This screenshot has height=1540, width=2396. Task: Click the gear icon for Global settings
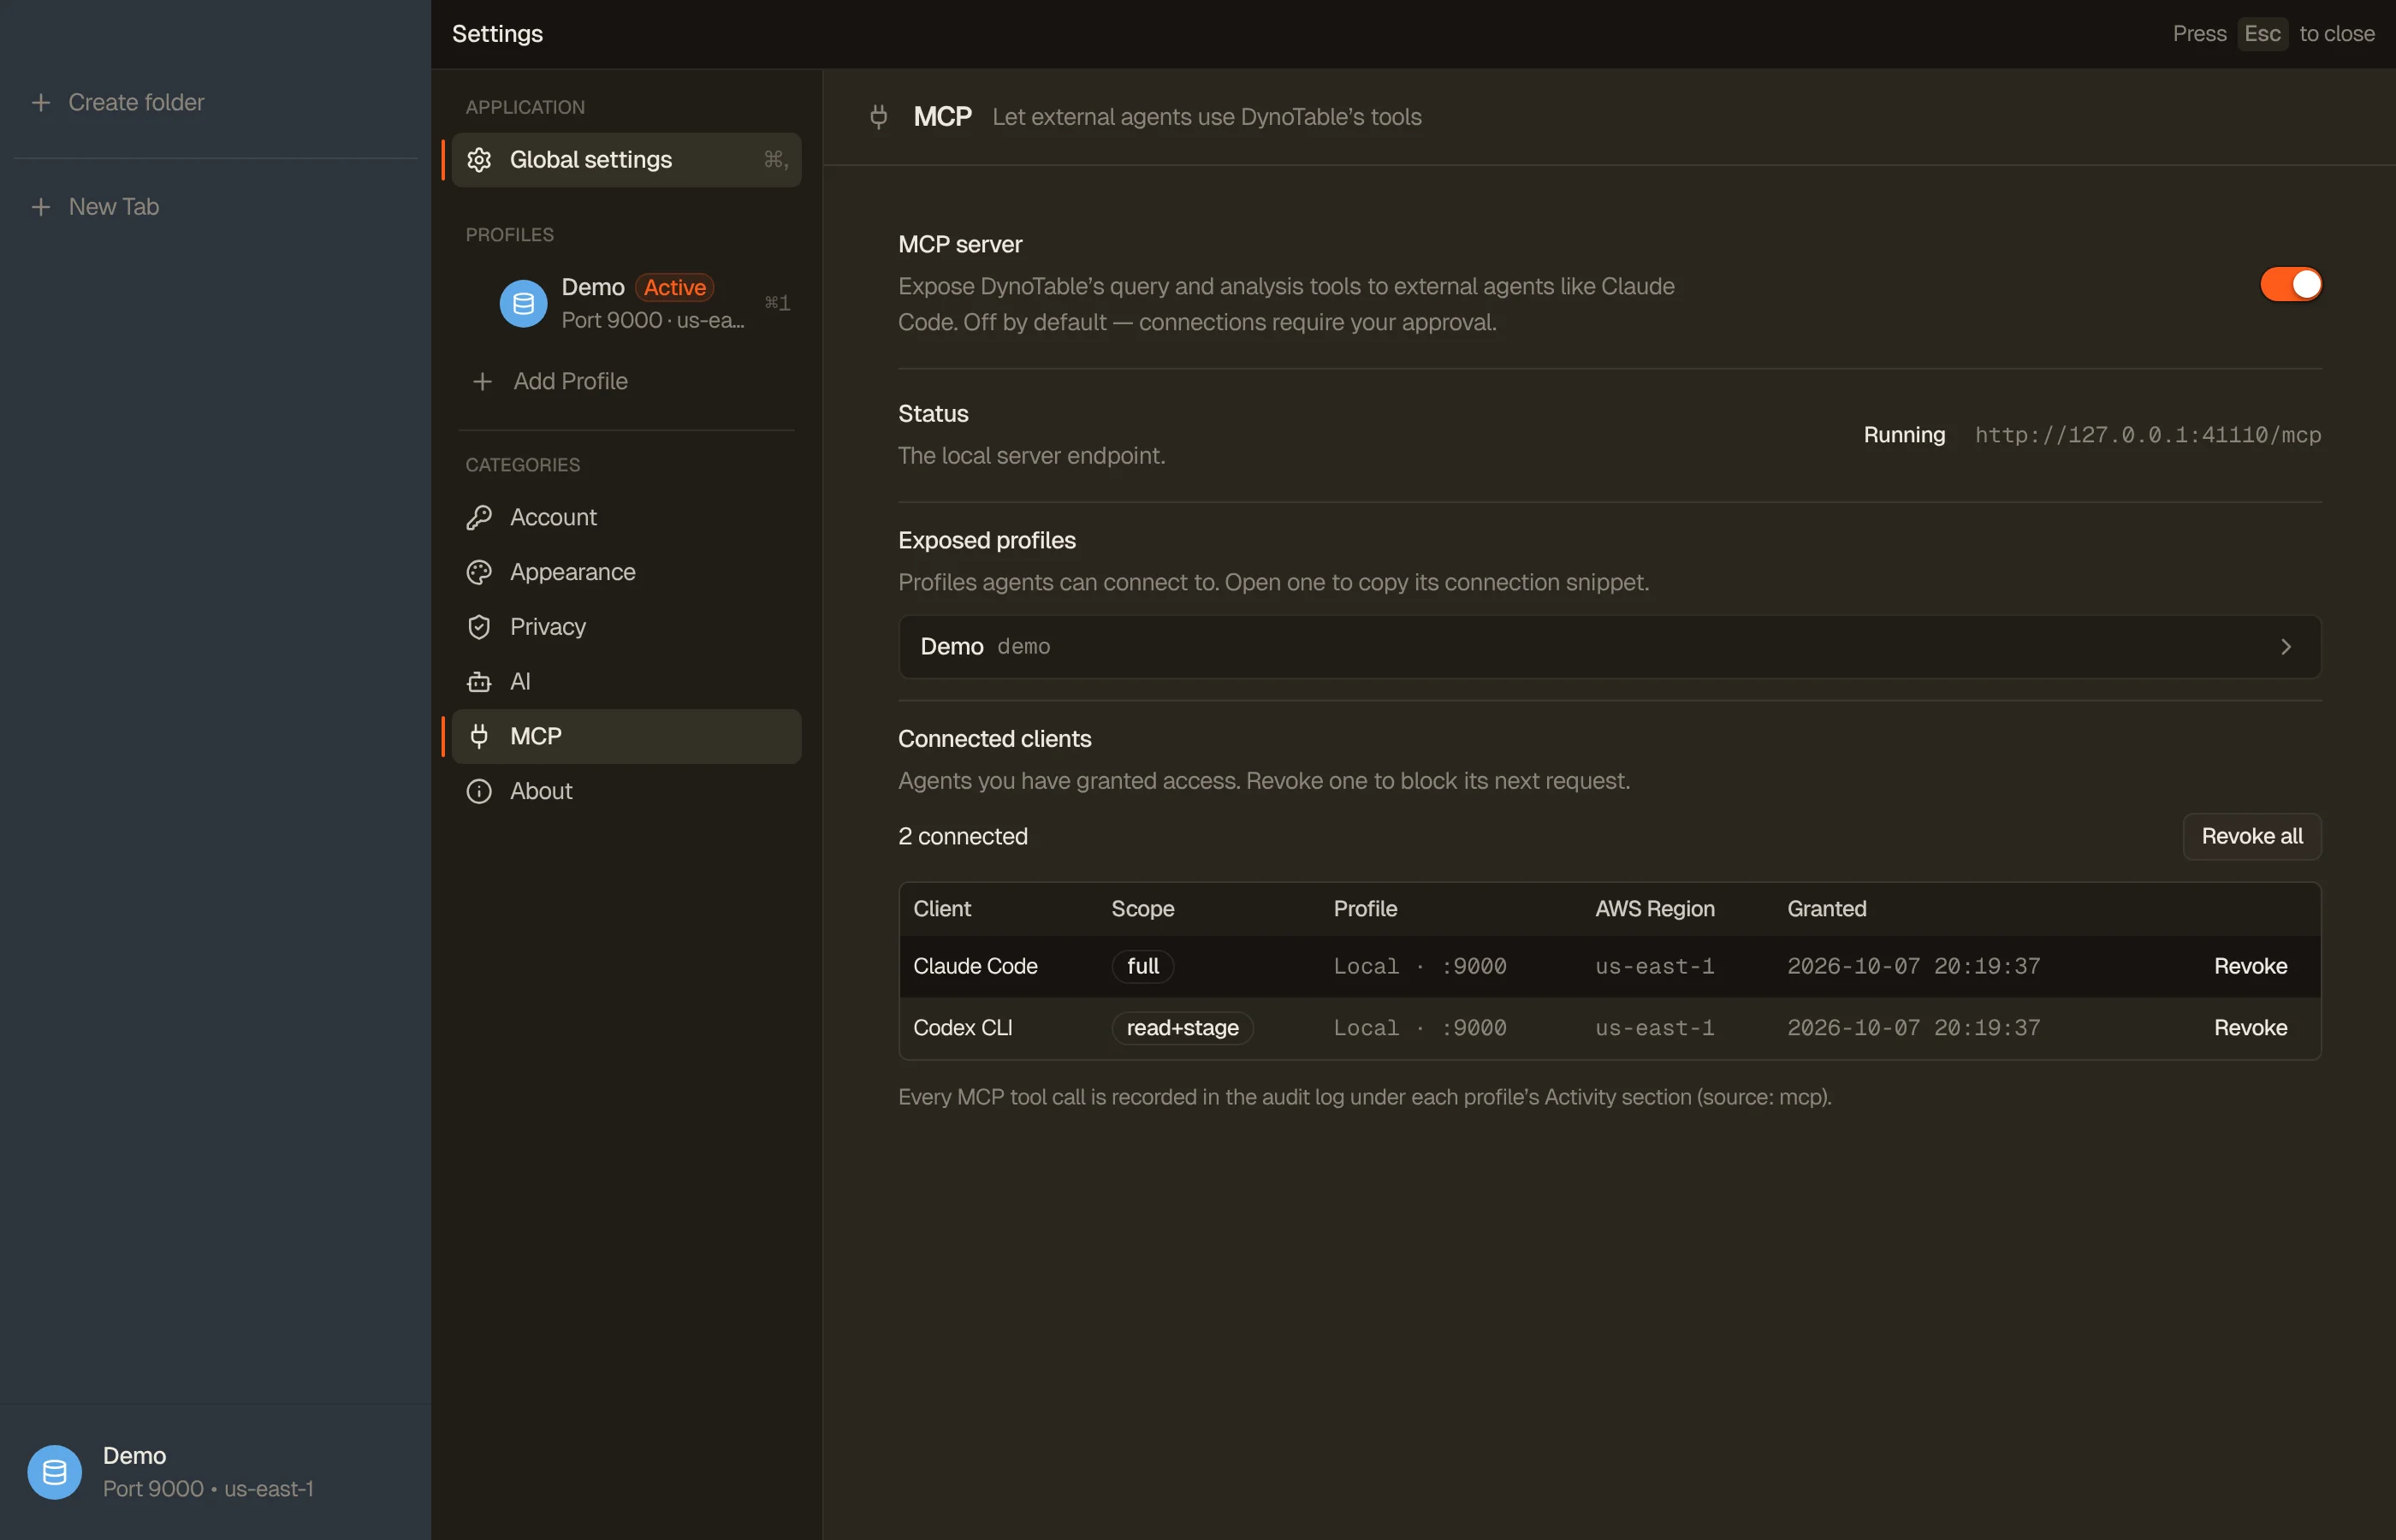point(479,160)
